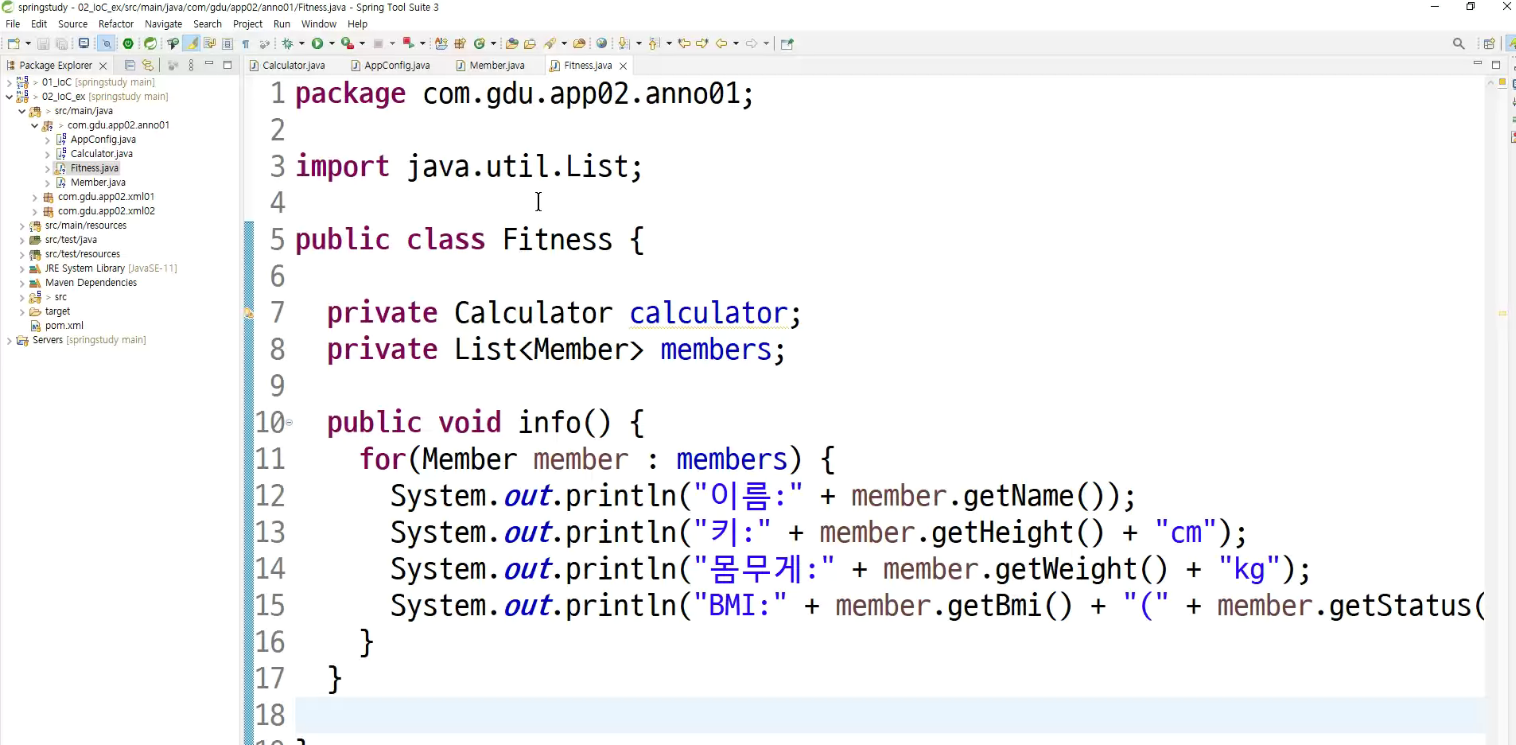This screenshot has height=745, width=1516.
Task: Collapse the src/main/java folder
Action: [x=22, y=111]
